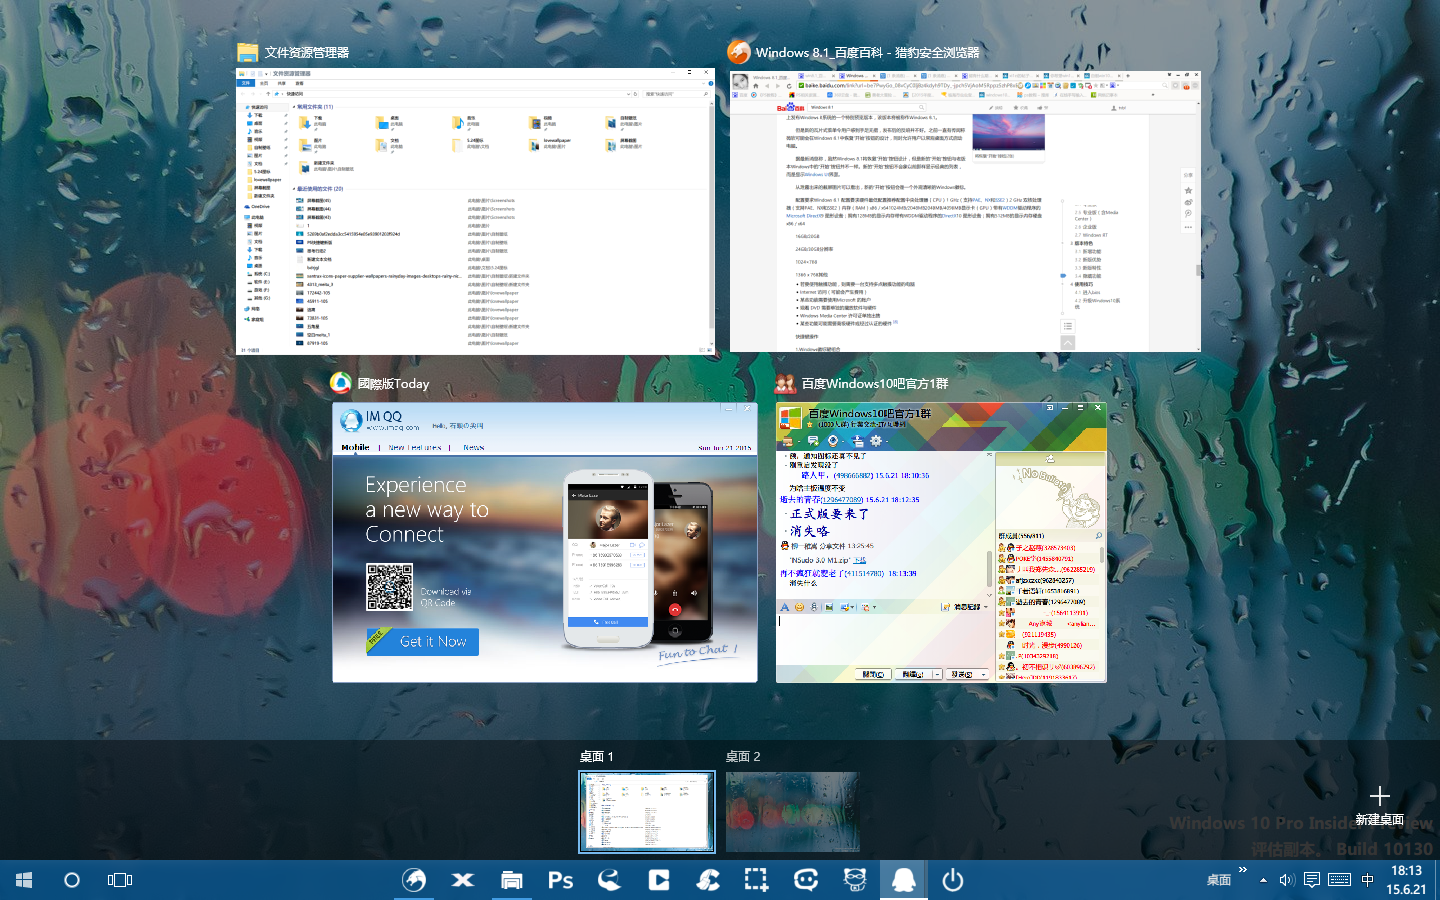This screenshot has width=1440, height=900.
Task: Toggle the Task View taskbar icon
Action: (120, 880)
